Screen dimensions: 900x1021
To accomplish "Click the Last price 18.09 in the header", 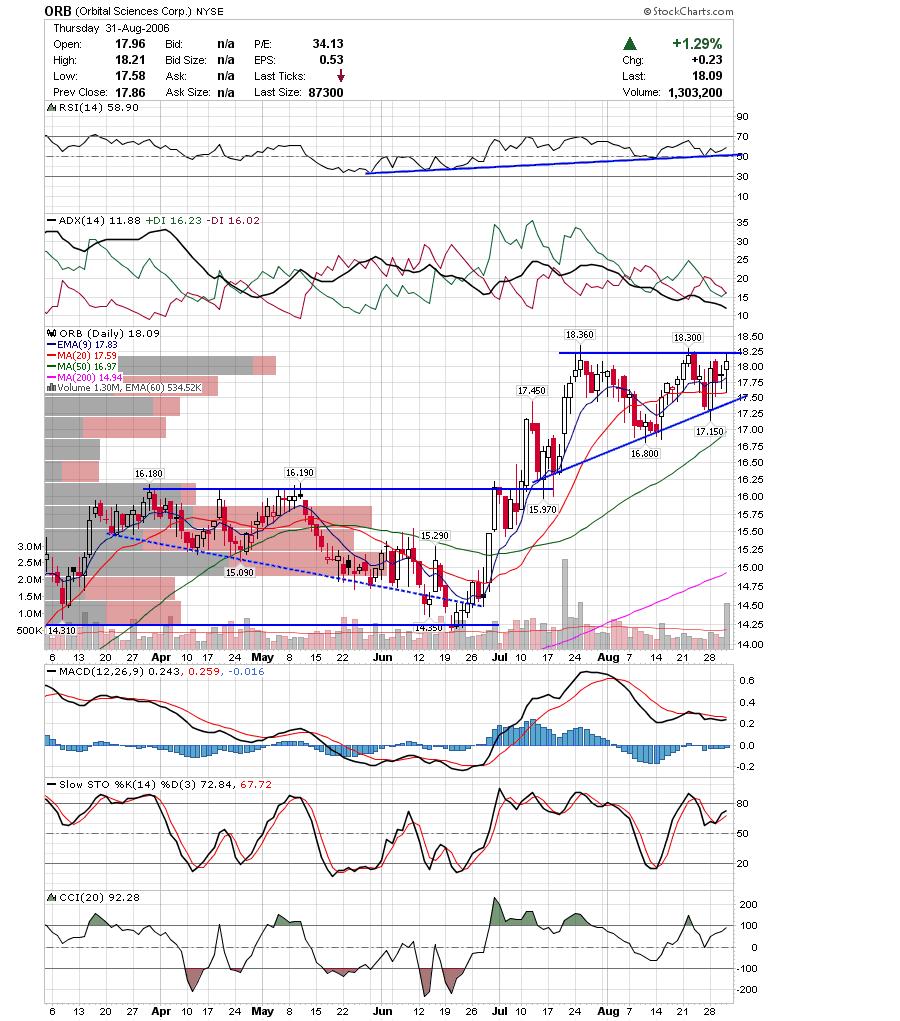I will pos(707,76).
